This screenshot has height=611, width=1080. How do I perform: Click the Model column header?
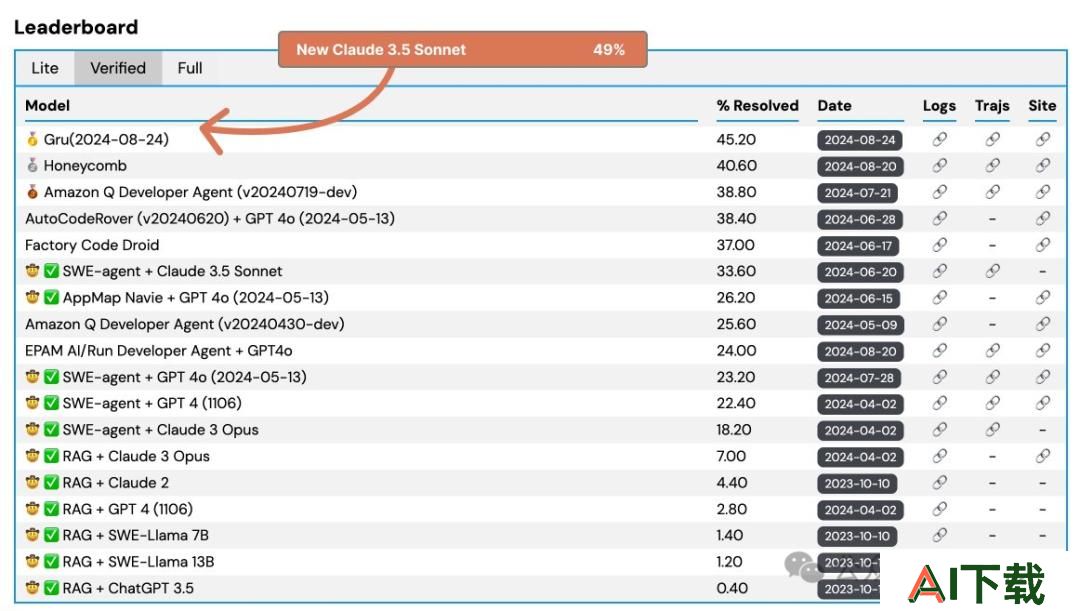tap(48, 106)
